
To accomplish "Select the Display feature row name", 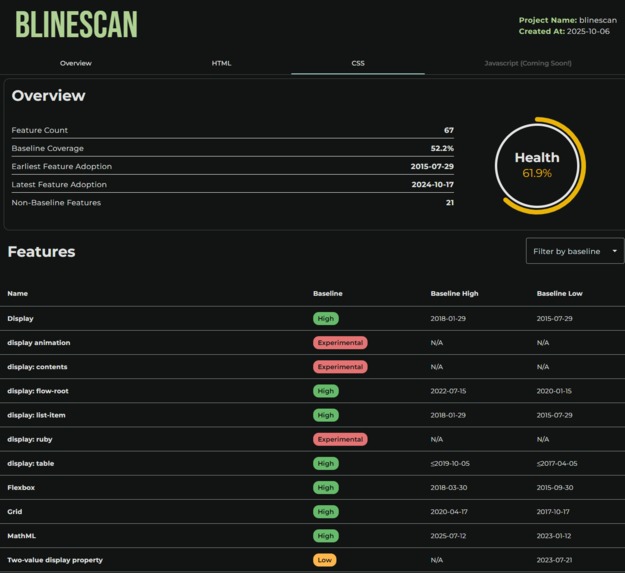I will (20, 318).
